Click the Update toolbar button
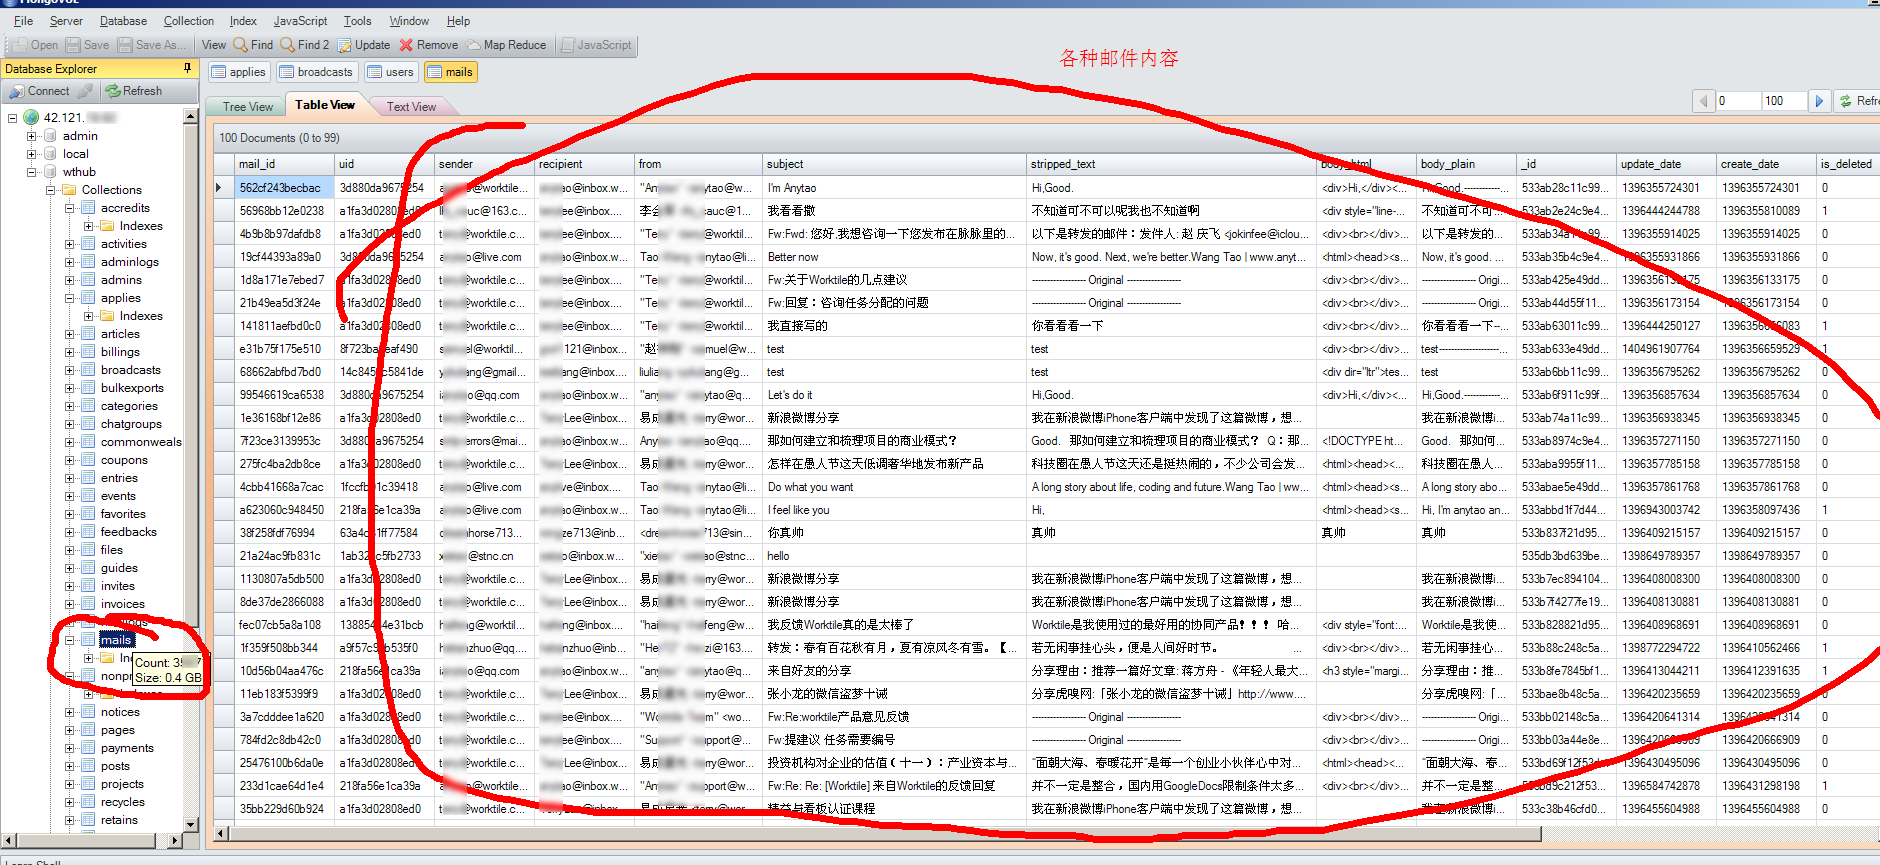This screenshot has width=1880, height=865. [364, 45]
